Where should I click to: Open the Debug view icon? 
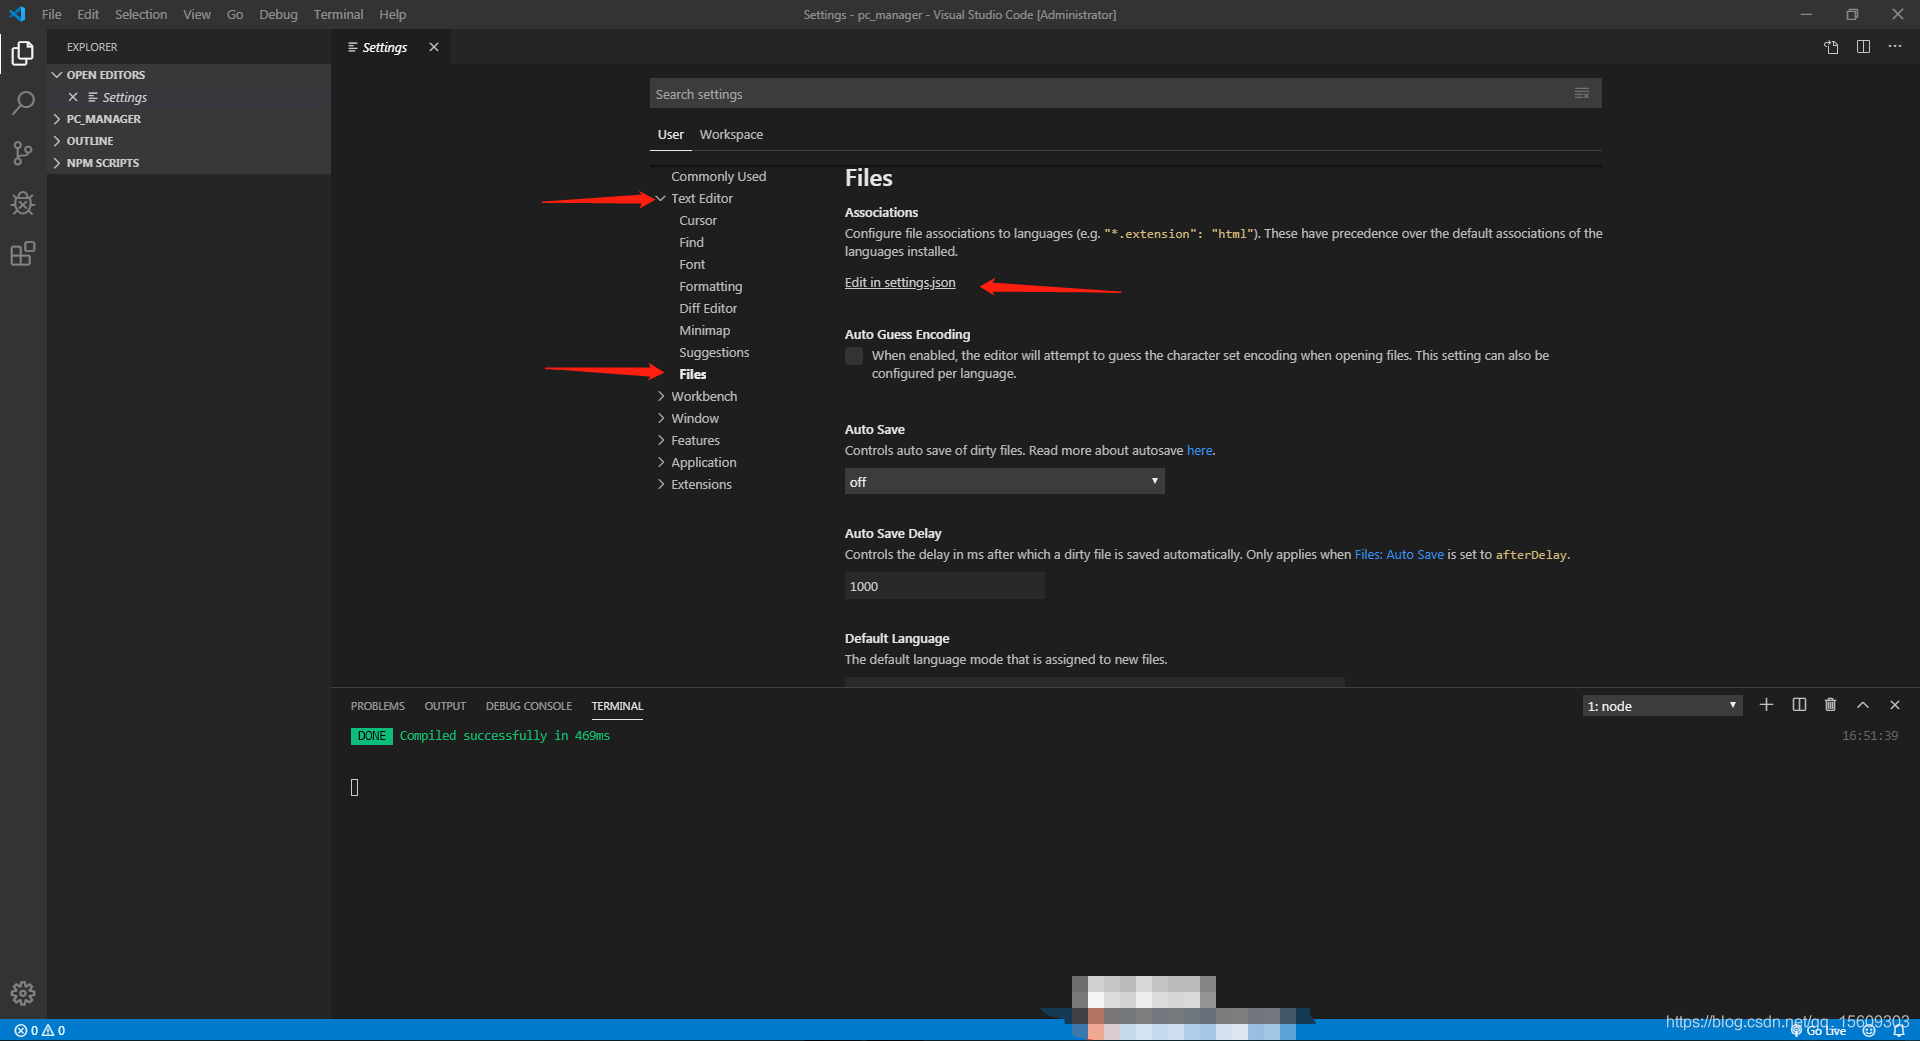pos(22,203)
